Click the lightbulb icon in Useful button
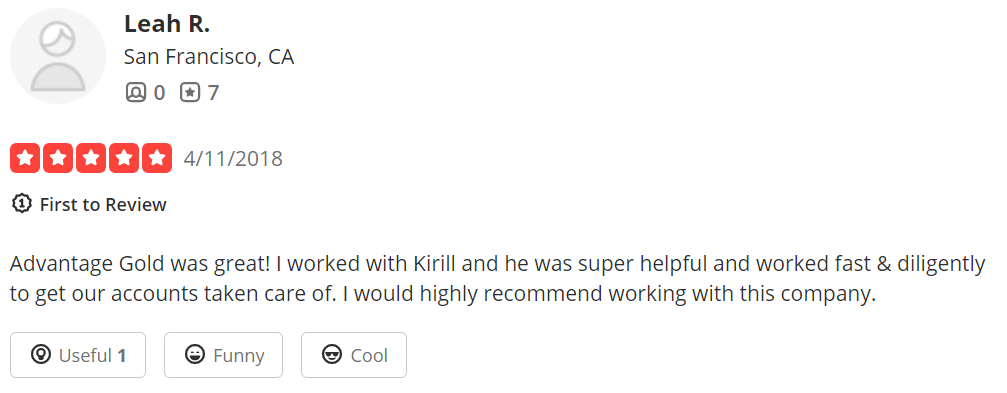Viewport: 1007px width, 393px height. point(40,354)
